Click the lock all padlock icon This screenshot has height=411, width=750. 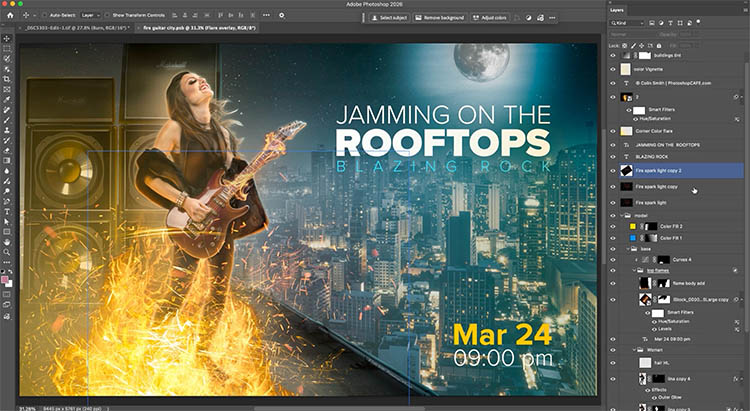(x=659, y=45)
